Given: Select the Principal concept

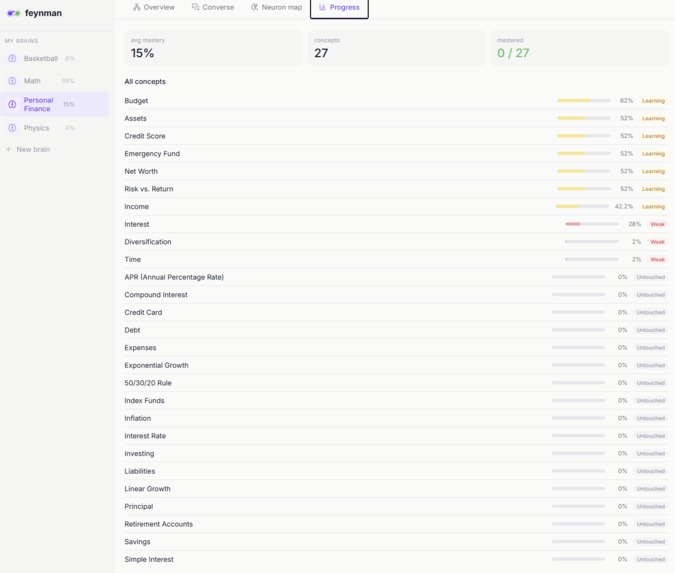Looking at the screenshot, I should pos(396,506).
